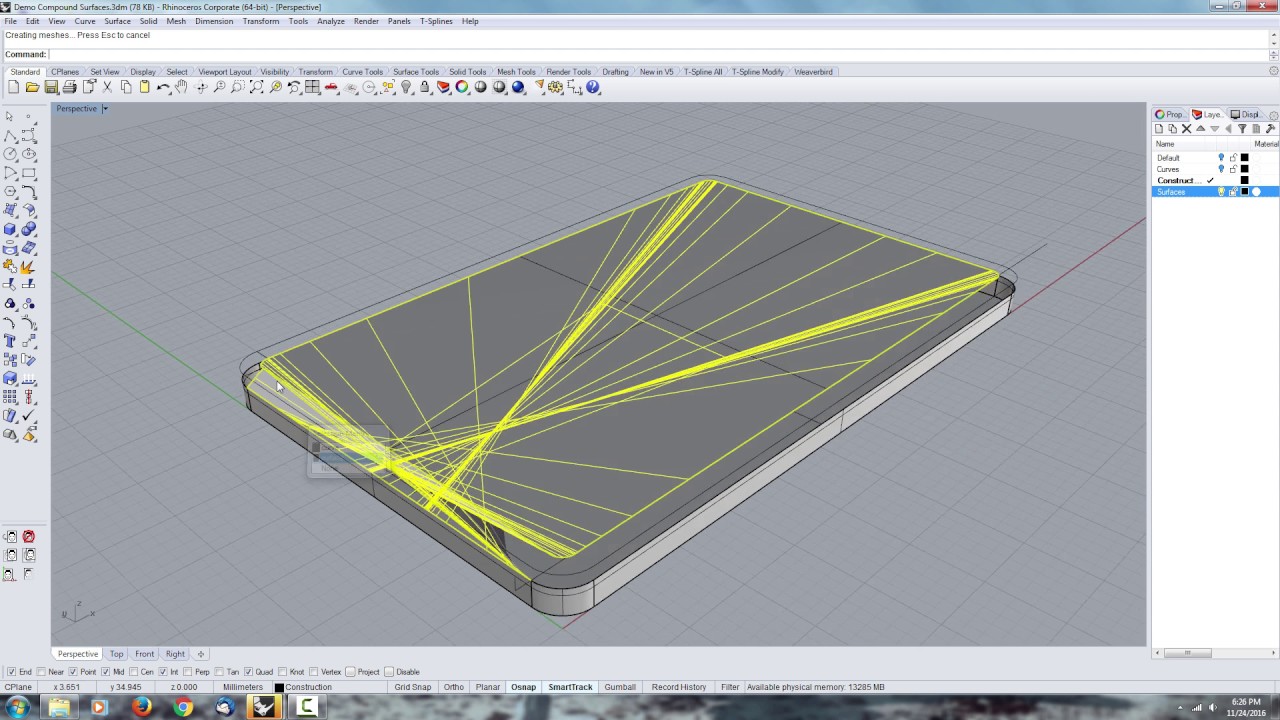
Task: Switch to the Surface Tools toolbar tab
Action: [x=416, y=72]
